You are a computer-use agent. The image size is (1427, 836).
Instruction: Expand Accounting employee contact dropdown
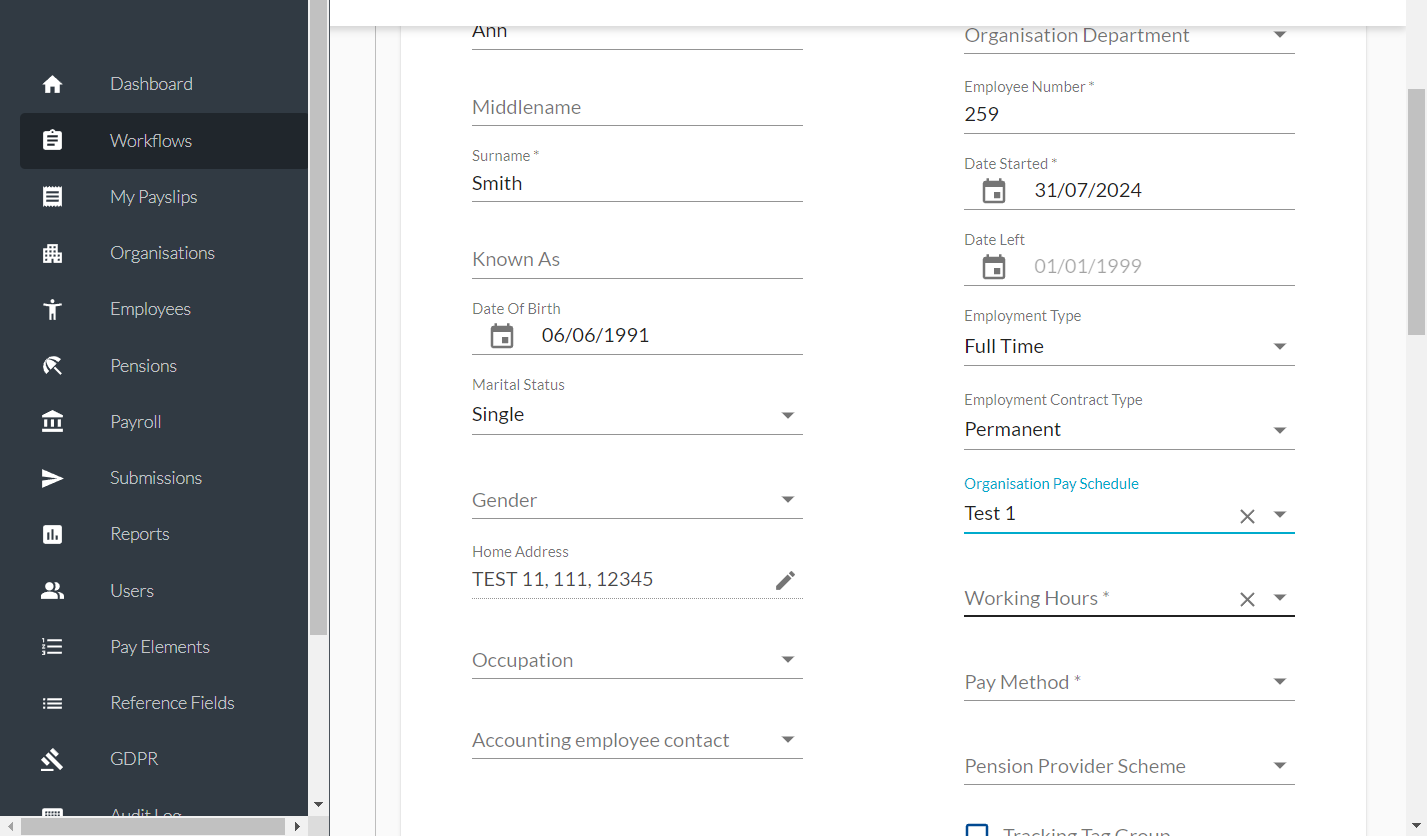pos(788,740)
